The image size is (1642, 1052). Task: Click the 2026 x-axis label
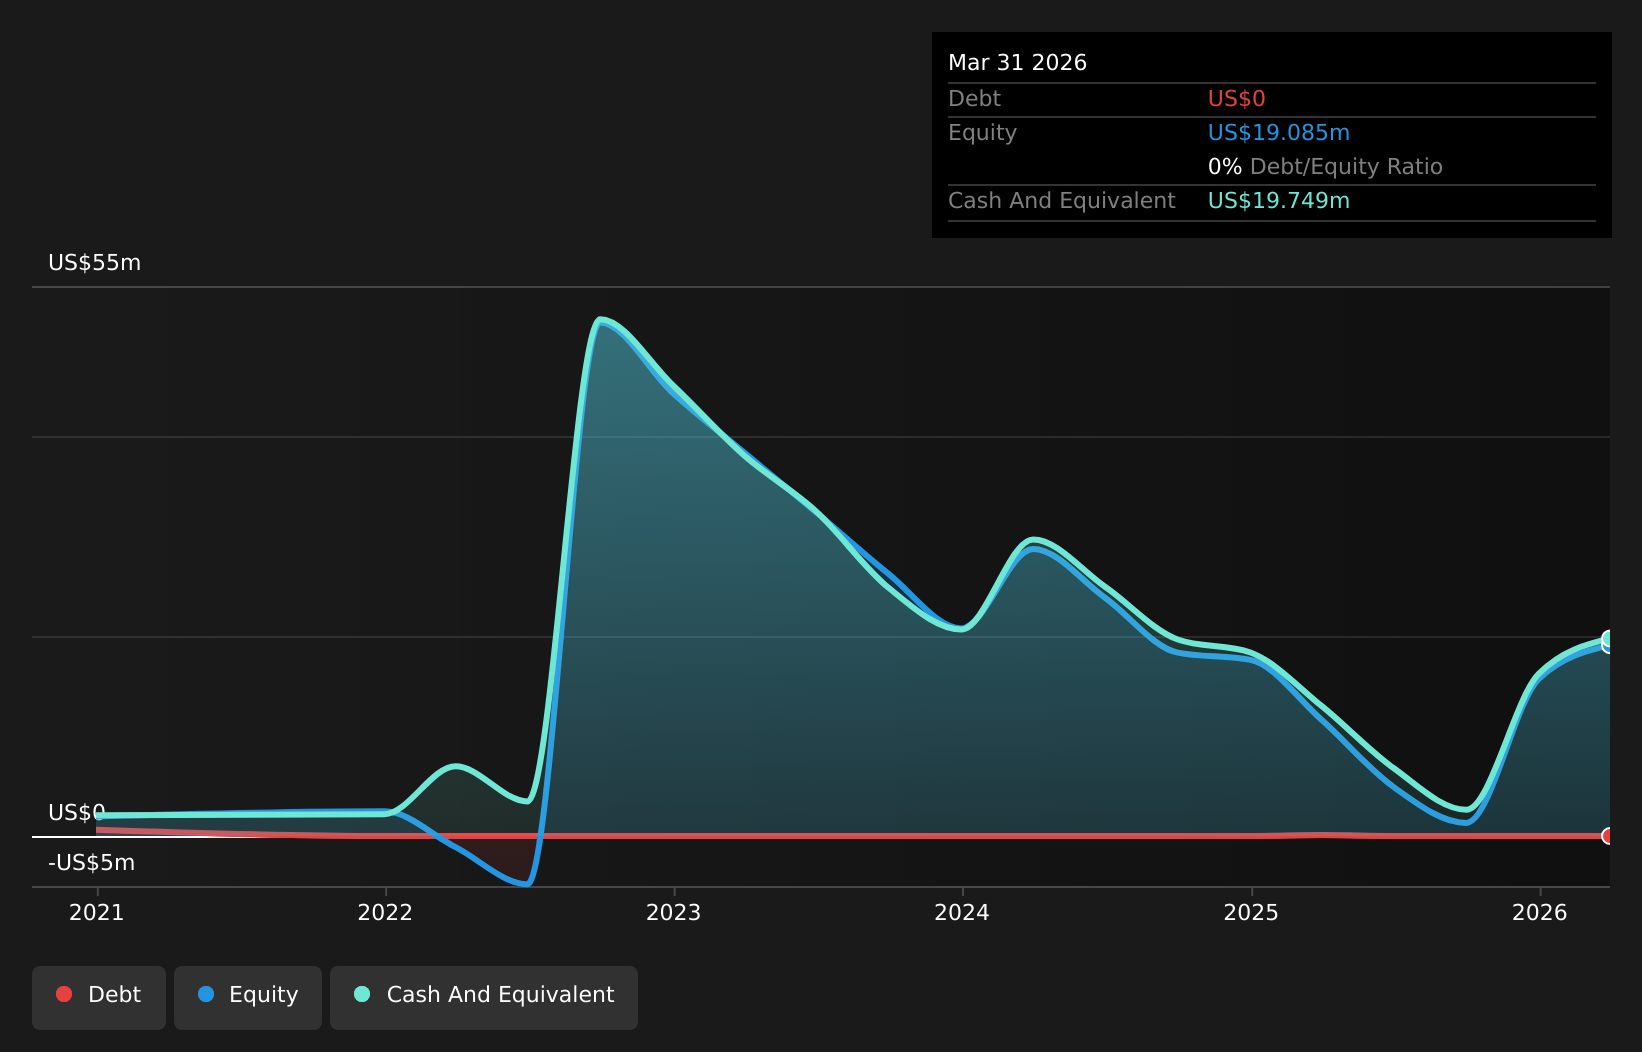[1539, 912]
